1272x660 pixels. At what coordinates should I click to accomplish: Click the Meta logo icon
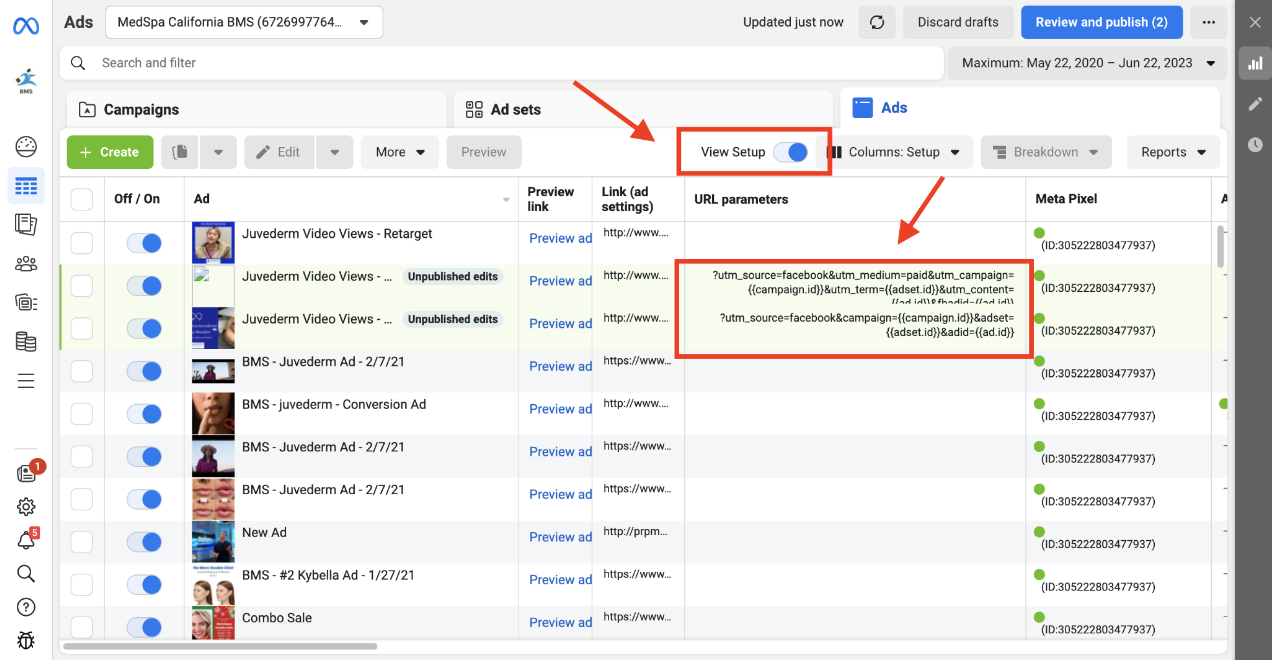click(x=26, y=26)
